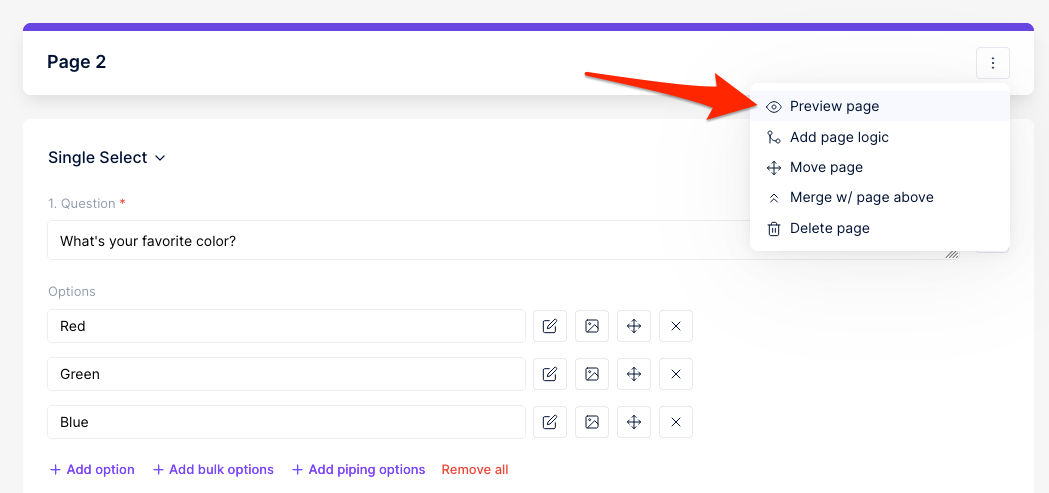Click the red Remove all link
Screen dimensions: 1049x493
[x=475, y=470]
